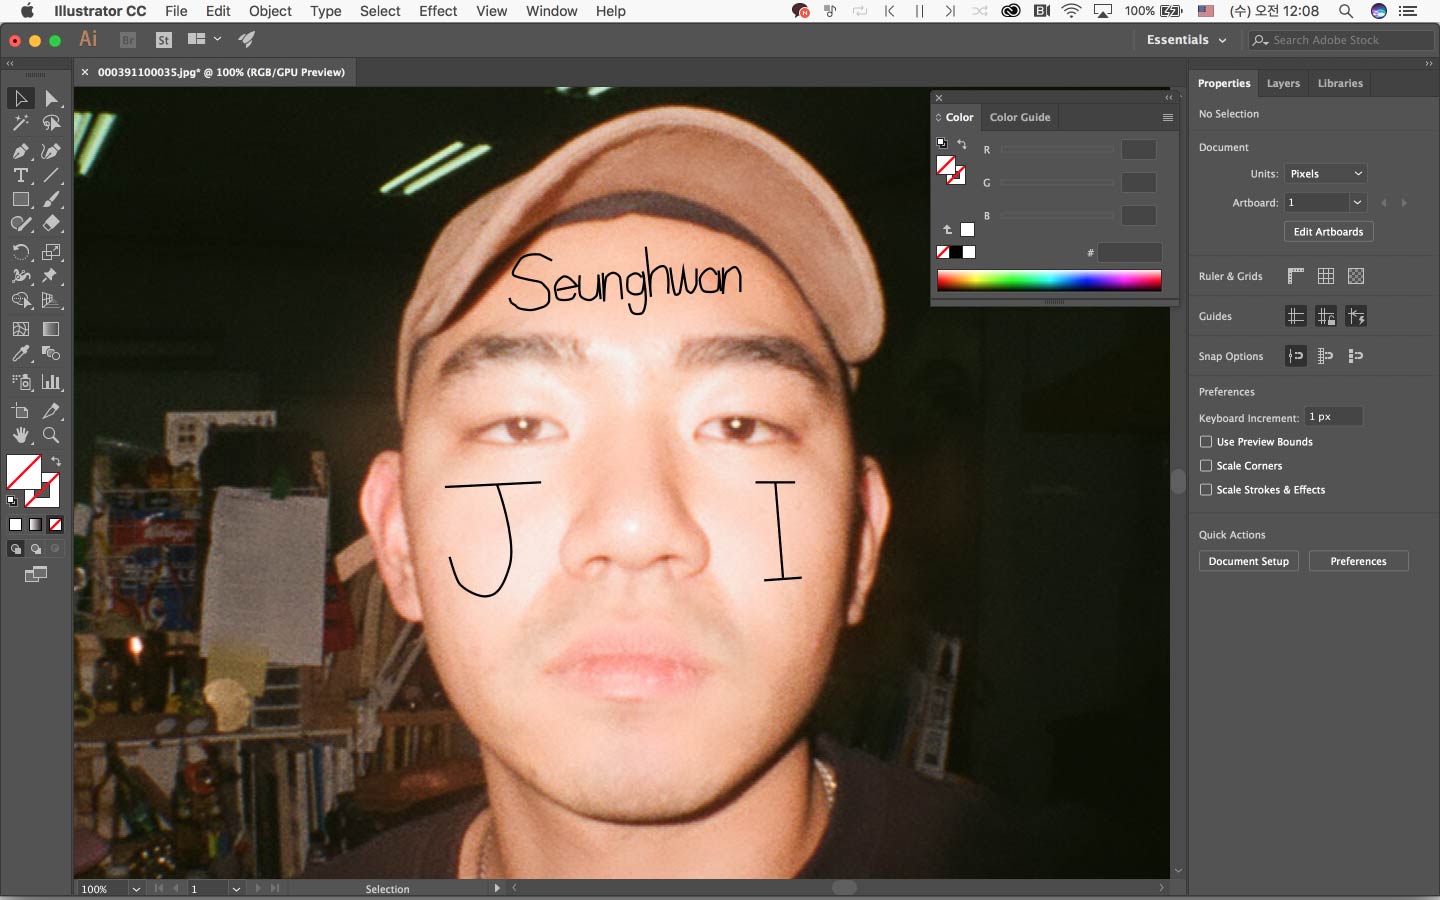Viewport: 1440px width, 900px height.
Task: Select the Magic Wand tool
Action: (20, 123)
